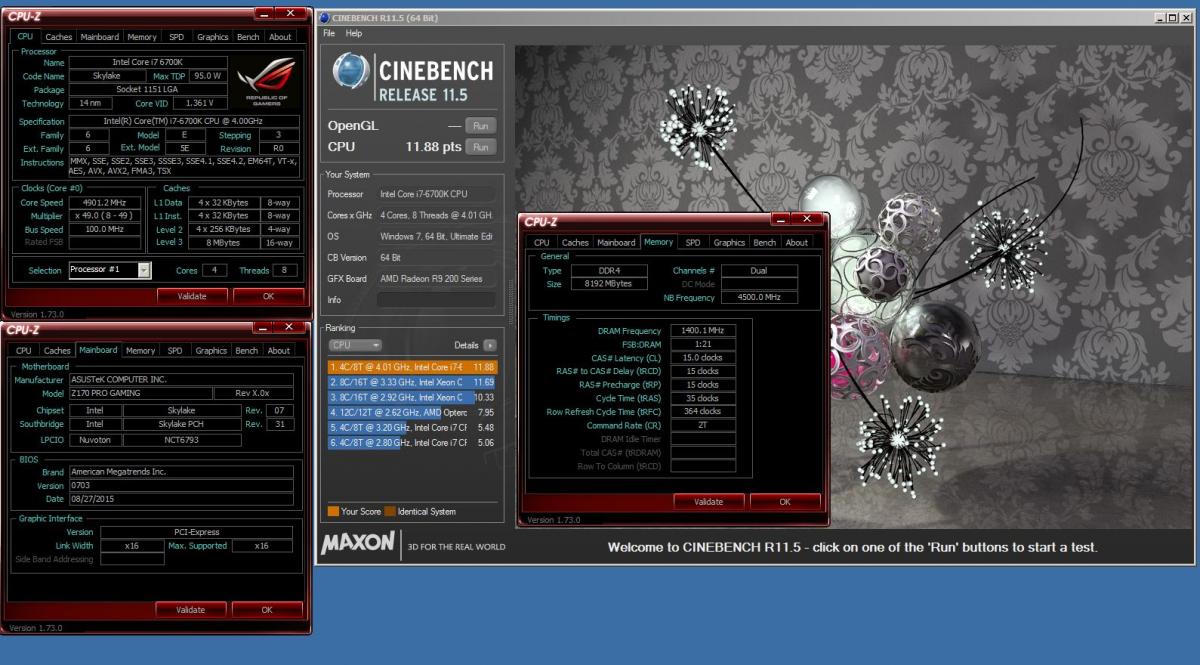
Task: Click the Multiplier value x 49.0
Action: point(104,215)
